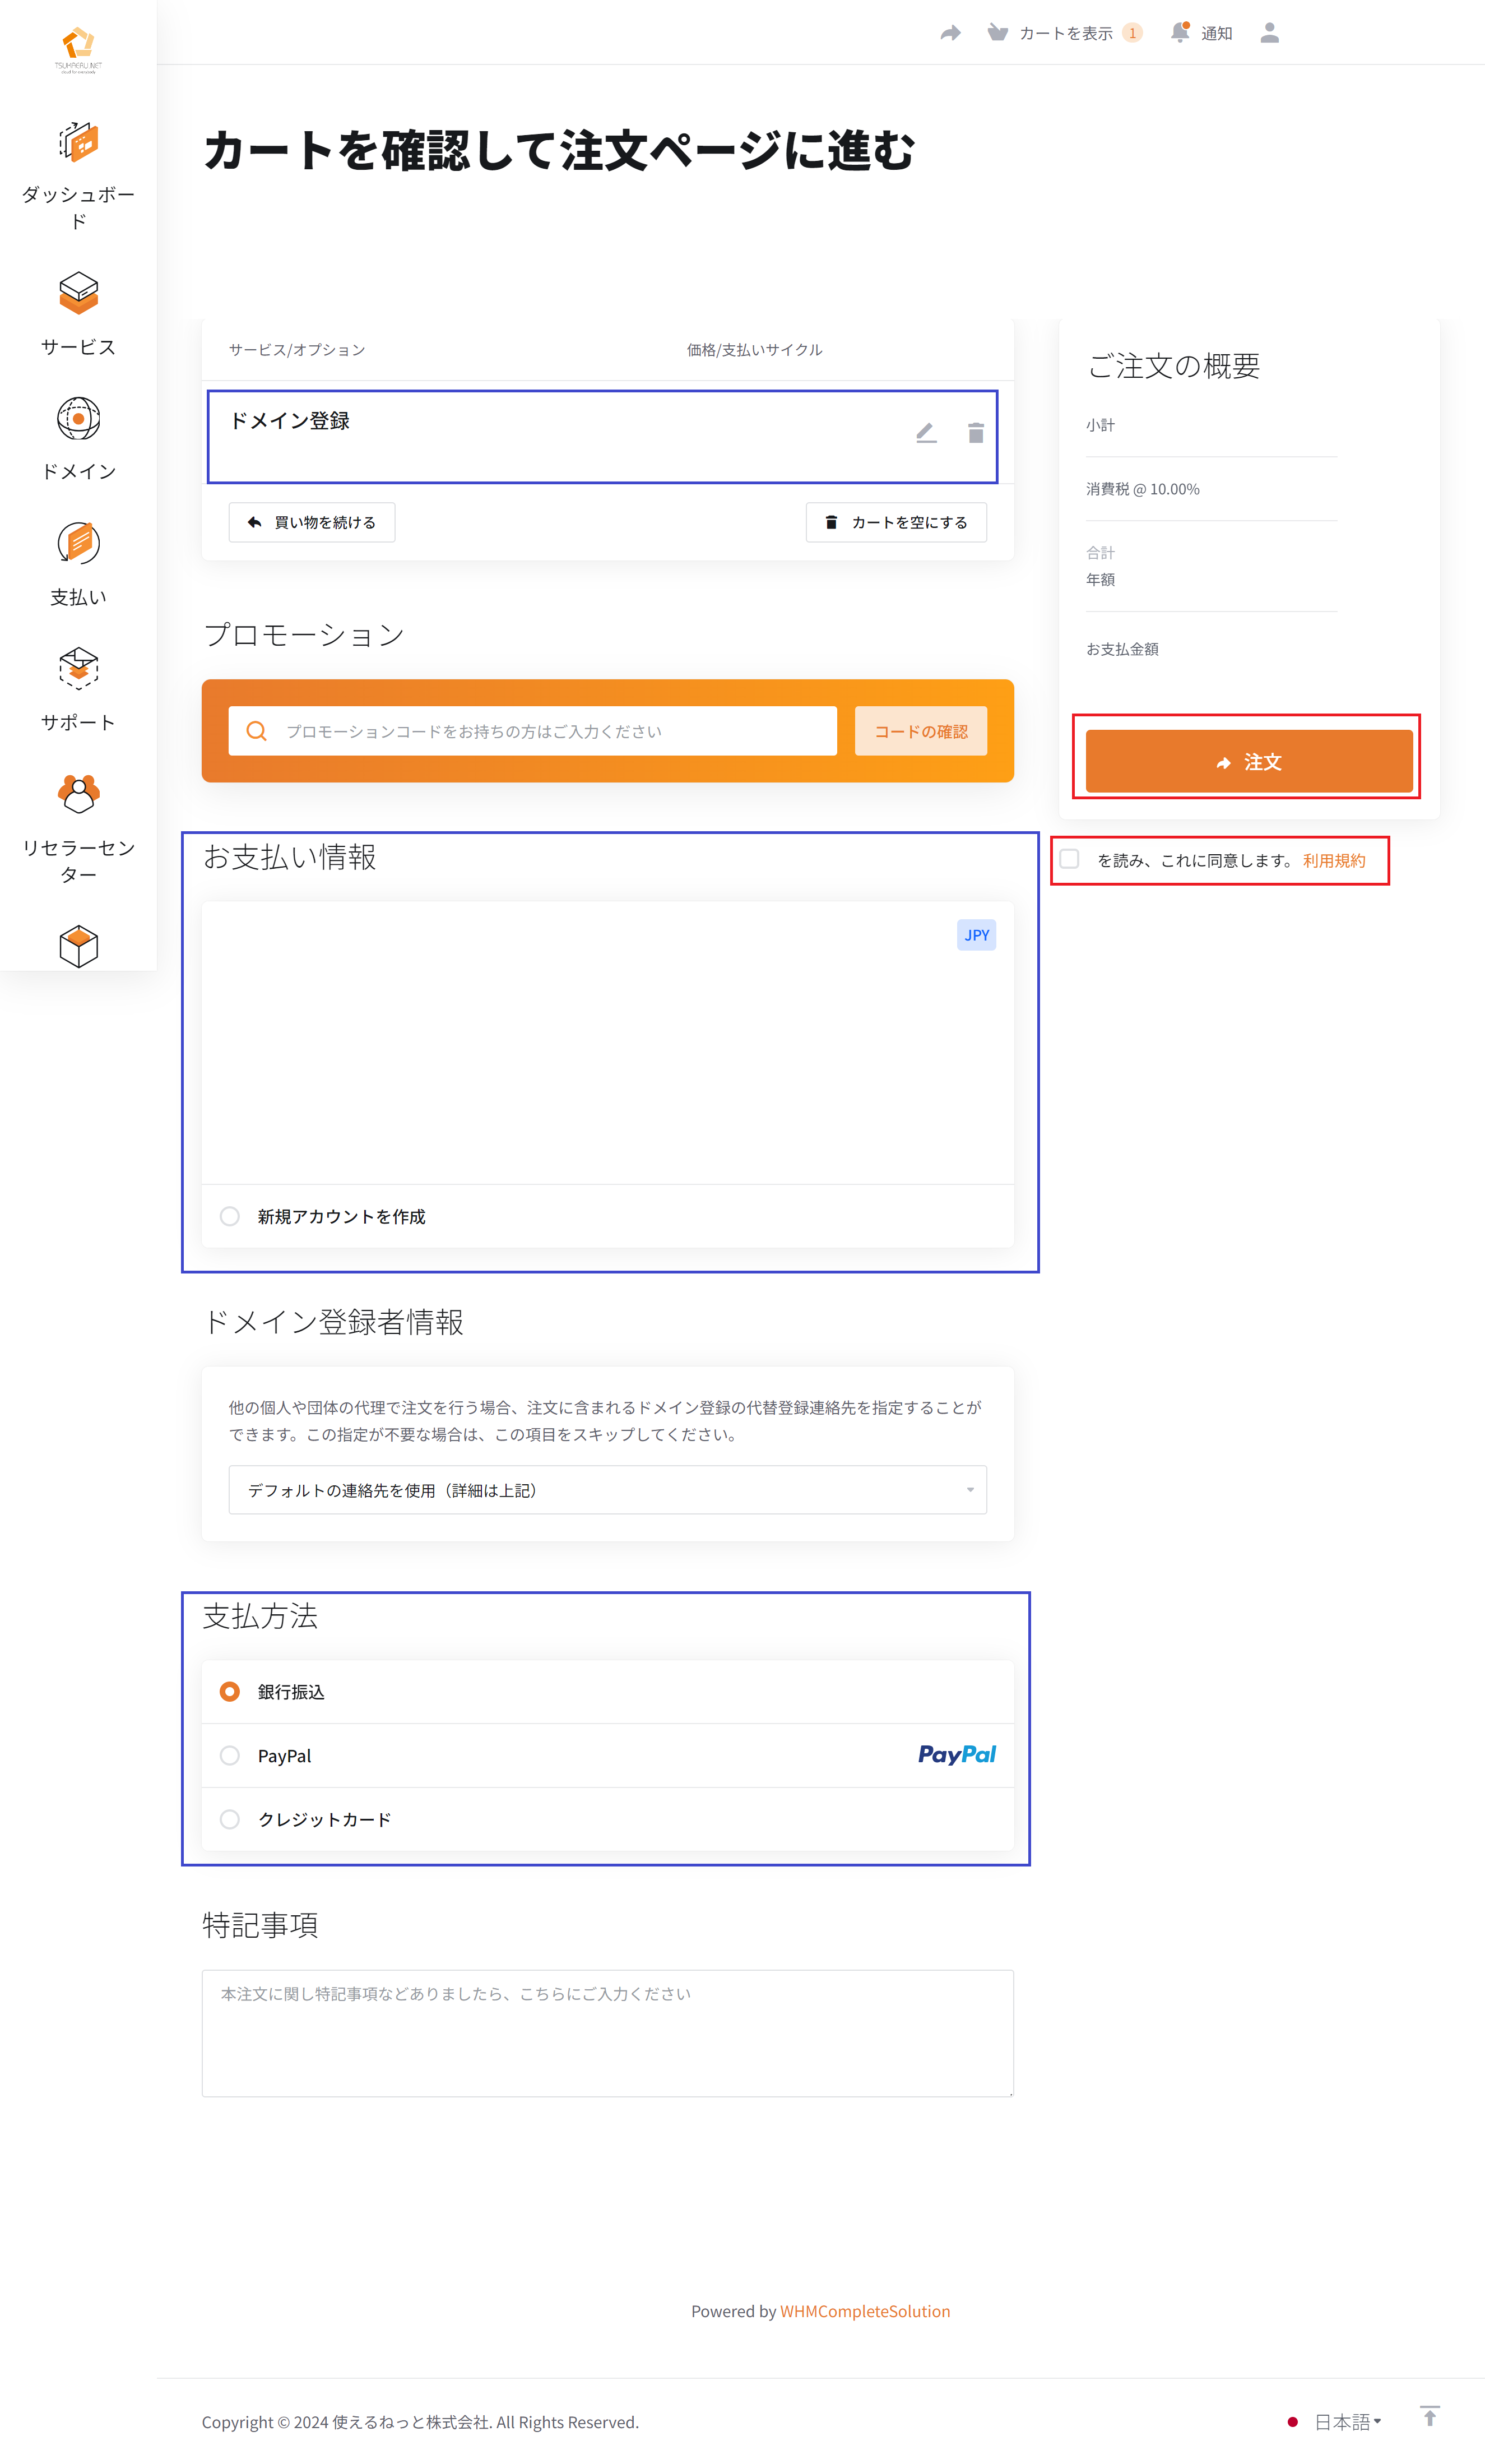
Task: Open the サービス sidebar icon
Action: 78,293
